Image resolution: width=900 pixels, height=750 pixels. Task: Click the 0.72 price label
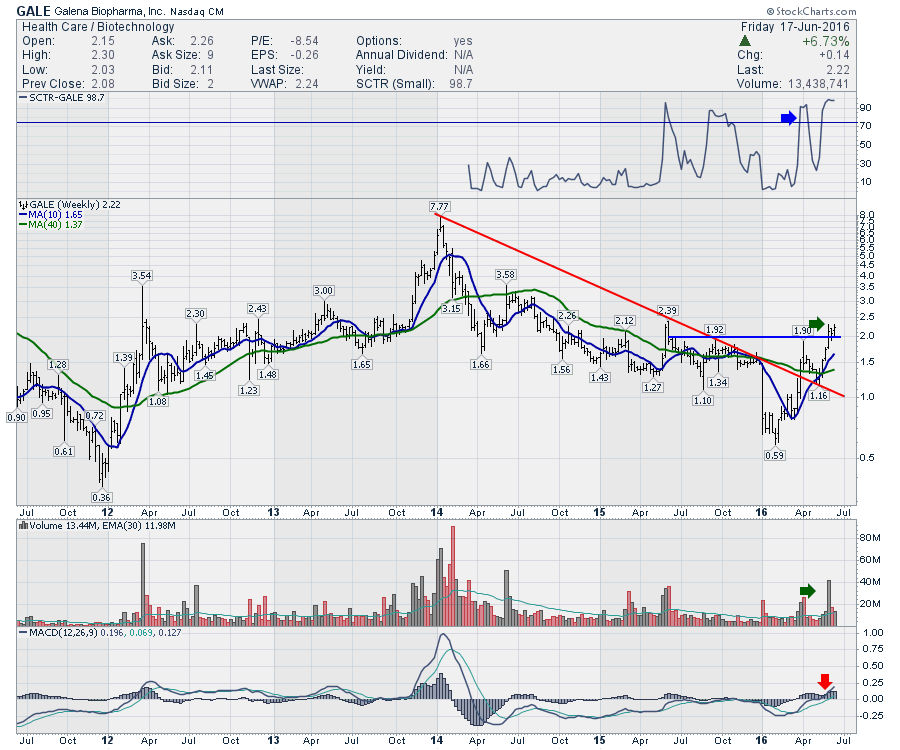tap(95, 415)
